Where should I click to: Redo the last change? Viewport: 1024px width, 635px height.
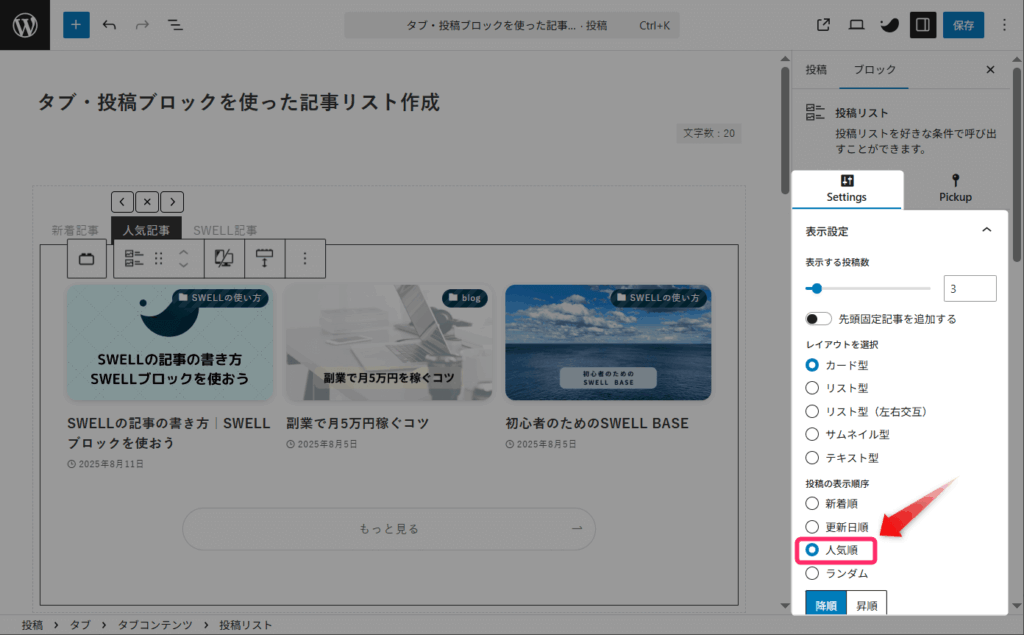(x=142, y=25)
